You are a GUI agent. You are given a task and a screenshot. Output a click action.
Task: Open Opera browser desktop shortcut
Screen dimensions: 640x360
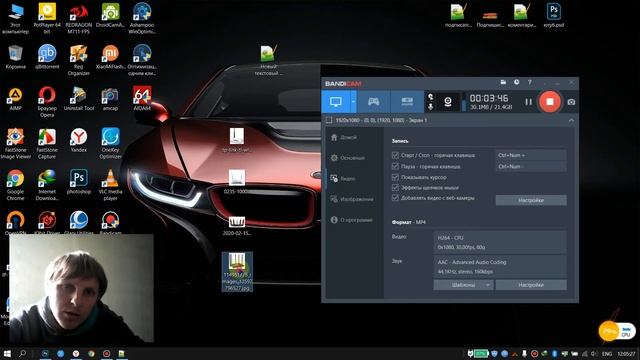pos(47,102)
